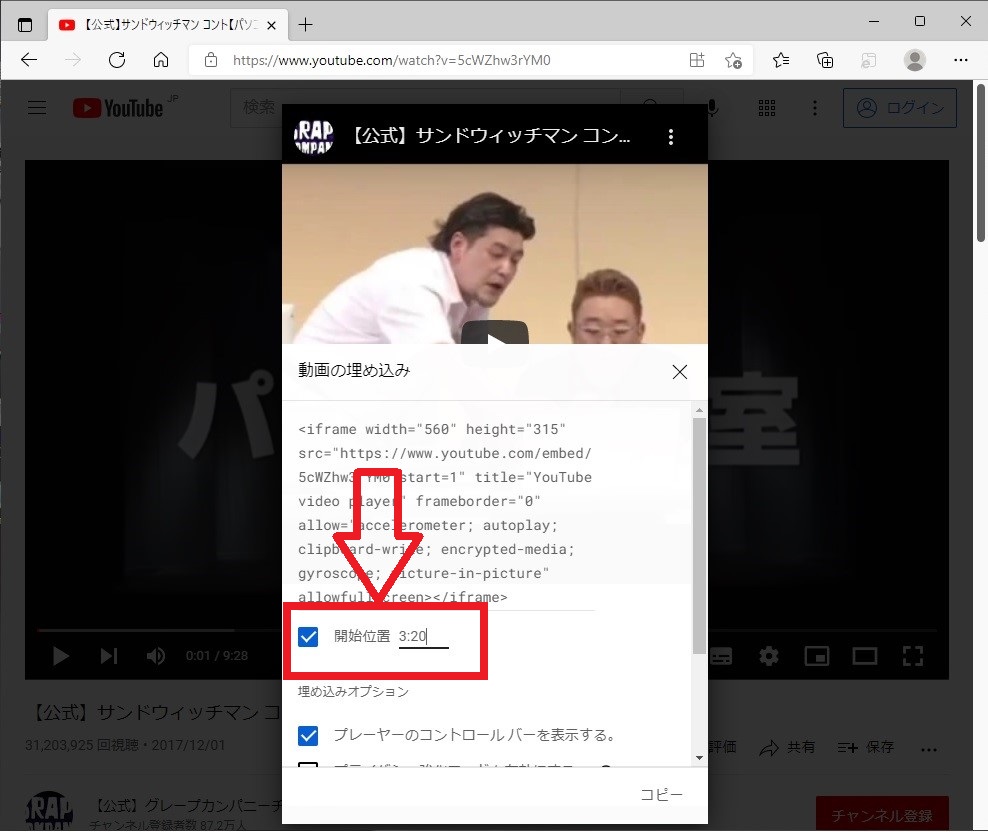
Task: Click the channel logo in embed preview
Action: pyautogui.click(x=314, y=137)
